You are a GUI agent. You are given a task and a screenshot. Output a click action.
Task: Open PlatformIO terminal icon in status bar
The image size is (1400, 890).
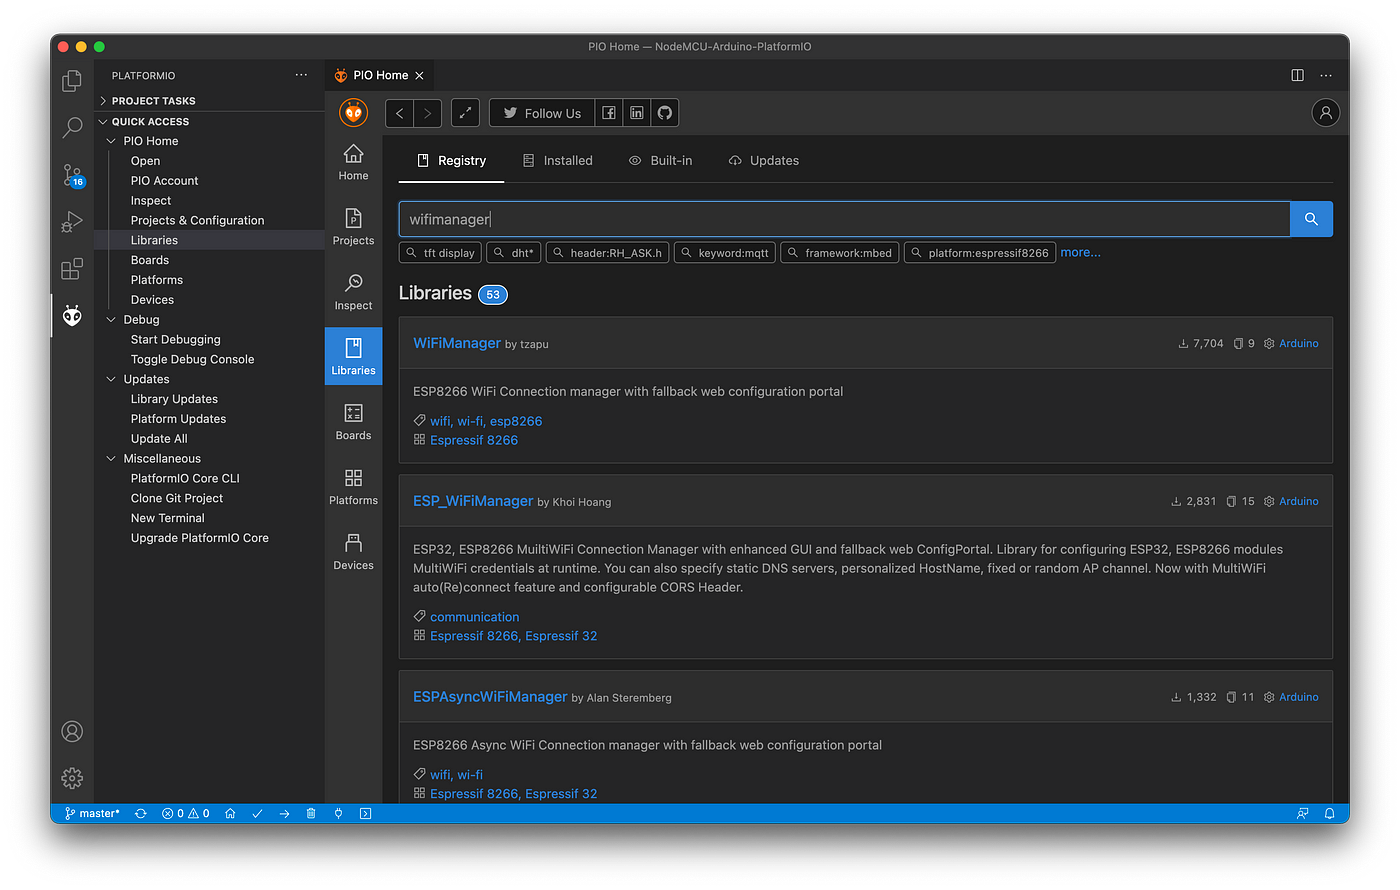[x=365, y=814]
